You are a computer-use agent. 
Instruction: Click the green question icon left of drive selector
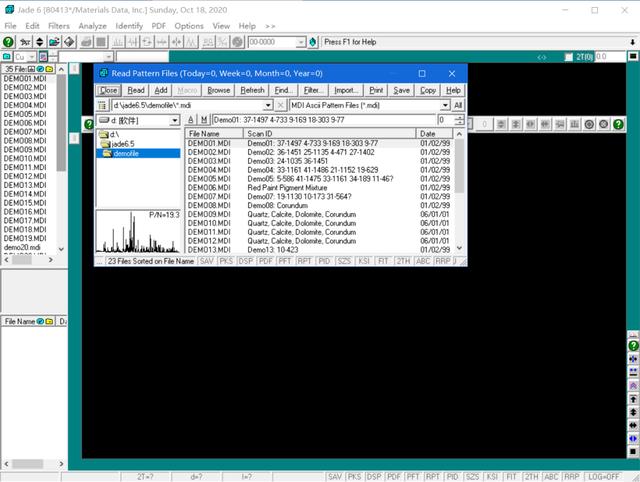pyautogui.click(x=87, y=121)
